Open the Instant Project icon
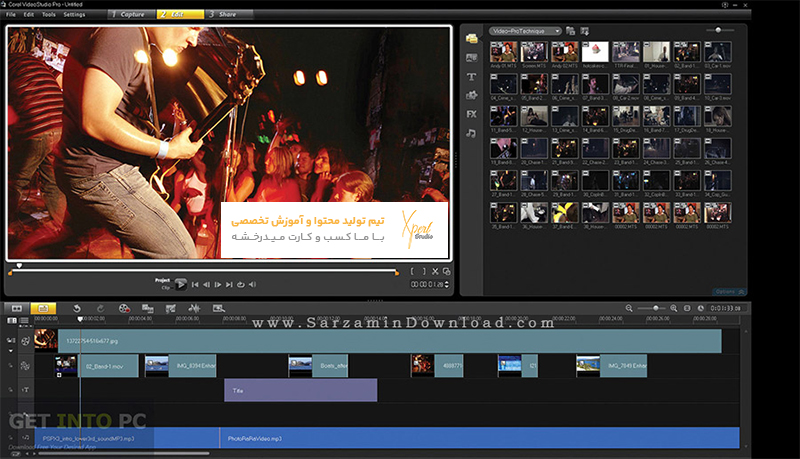 pyautogui.click(x=147, y=308)
